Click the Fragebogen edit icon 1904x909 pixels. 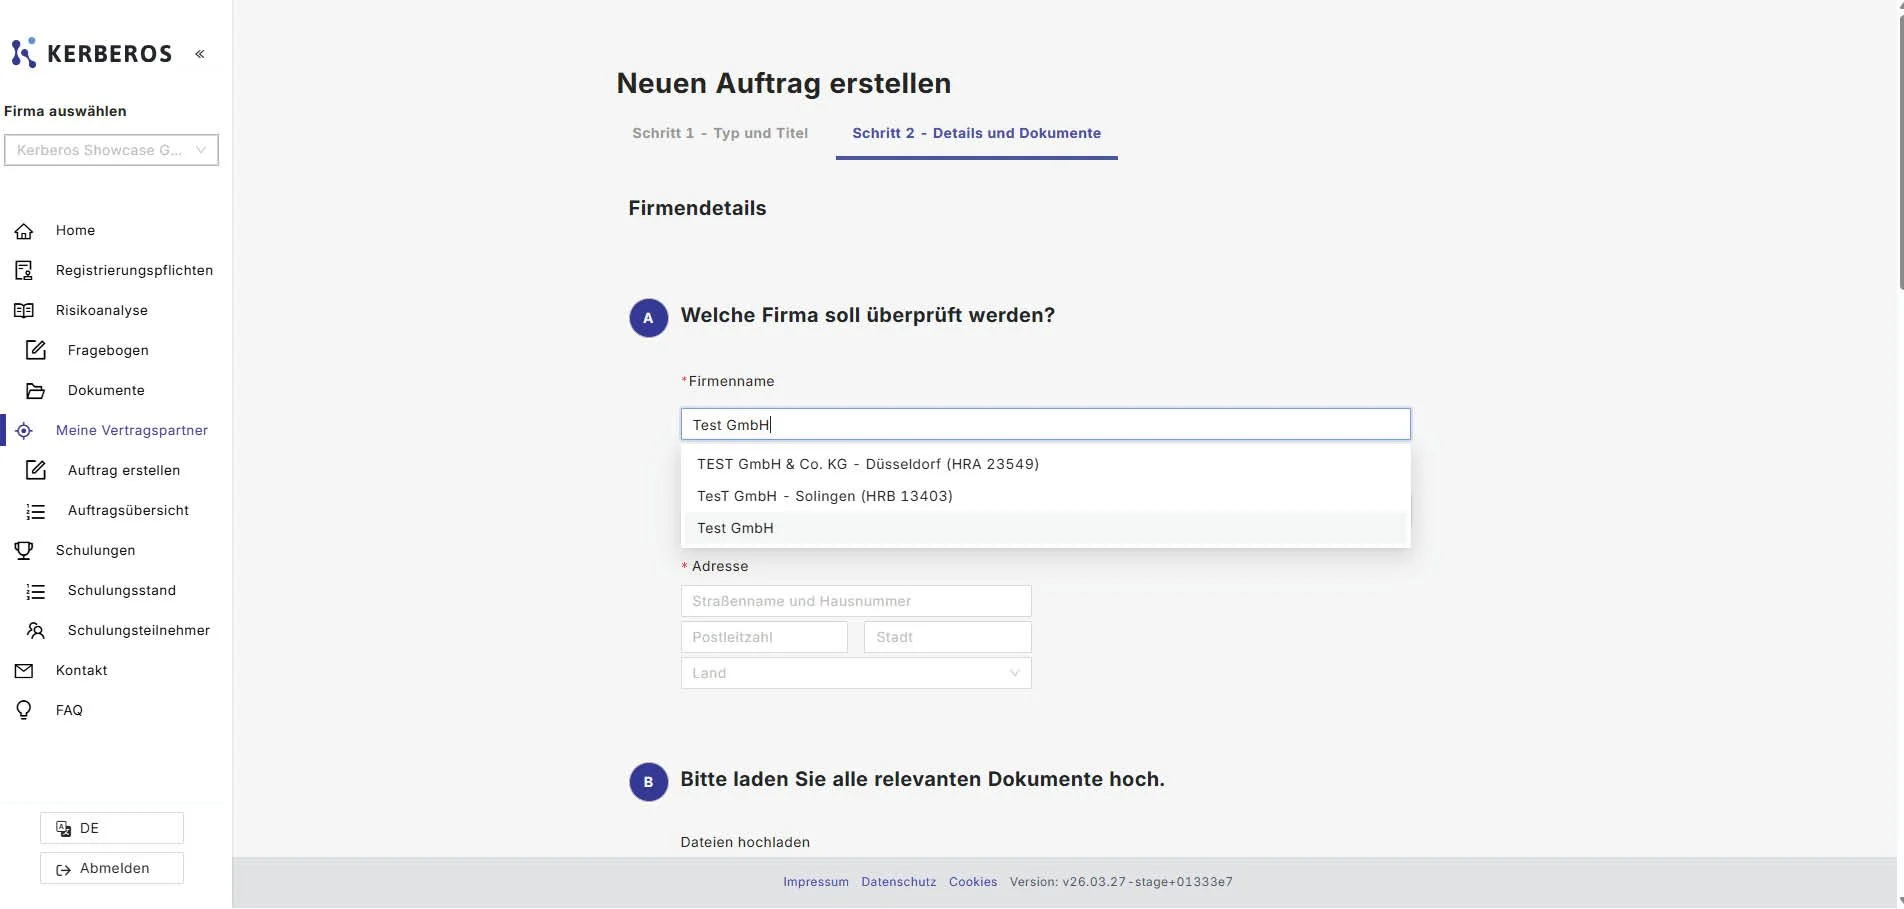pos(36,350)
